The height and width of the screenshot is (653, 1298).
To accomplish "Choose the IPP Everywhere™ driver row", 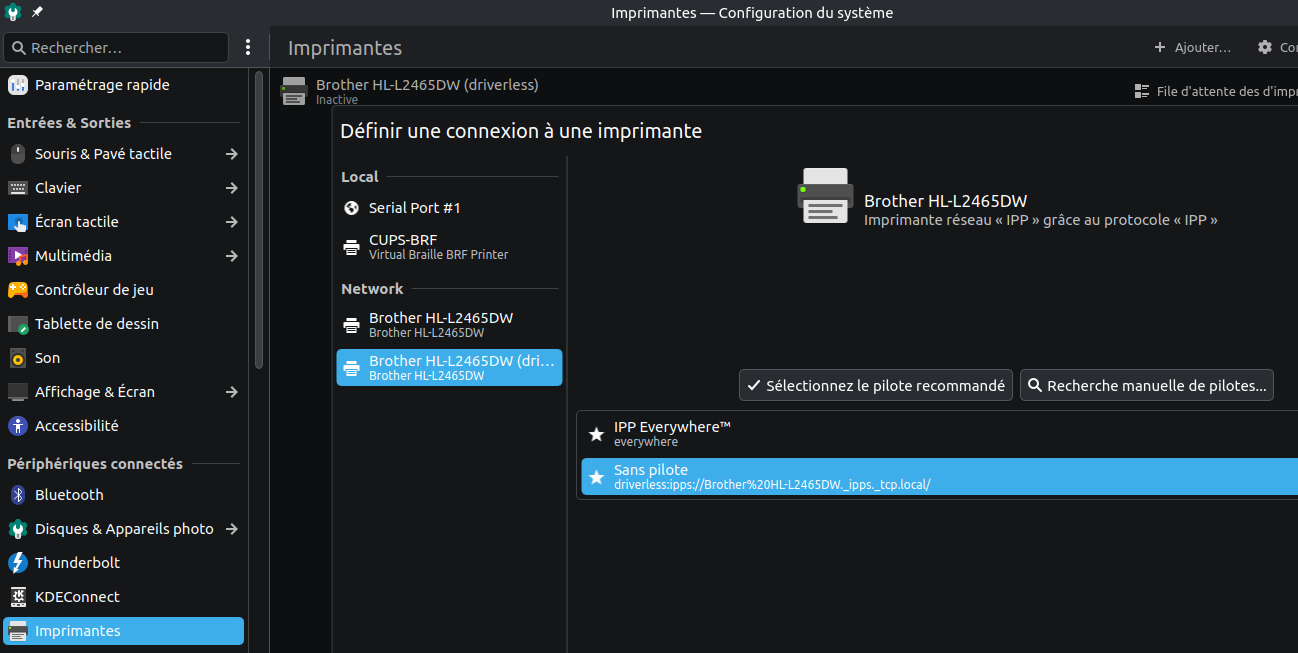I will [x=939, y=434].
